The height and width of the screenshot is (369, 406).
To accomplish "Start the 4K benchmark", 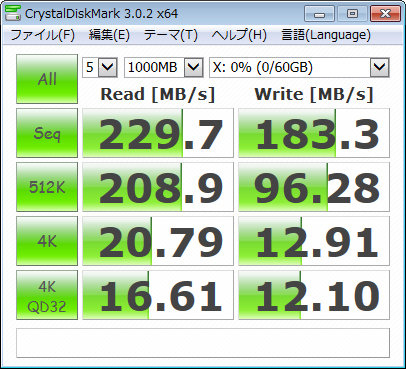I will click(x=47, y=241).
